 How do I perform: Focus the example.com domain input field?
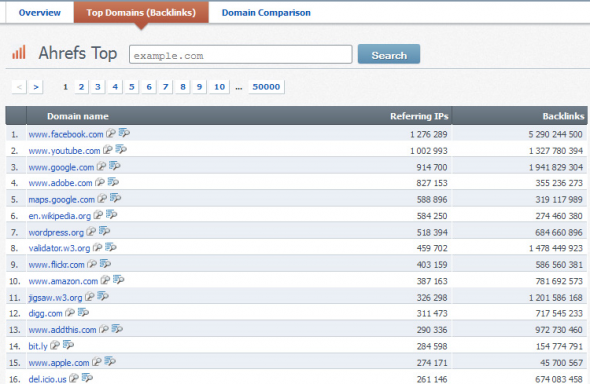click(x=241, y=55)
